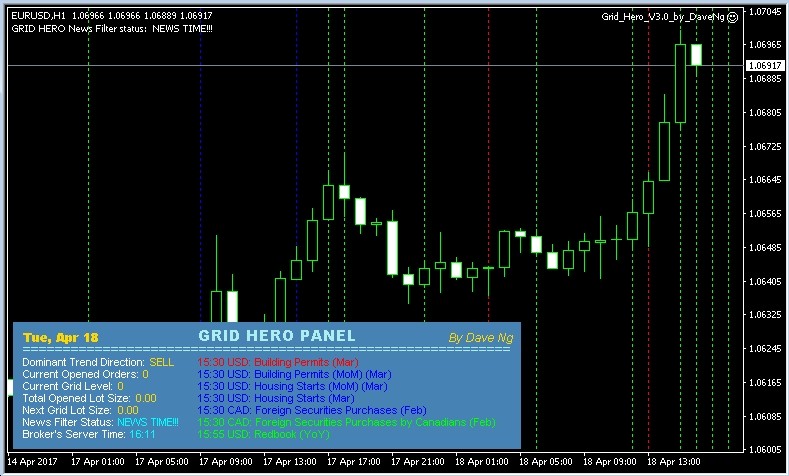The width and height of the screenshot is (789, 476).
Task: Click the 1.06917 current price tag
Action: pyautogui.click(x=765, y=65)
